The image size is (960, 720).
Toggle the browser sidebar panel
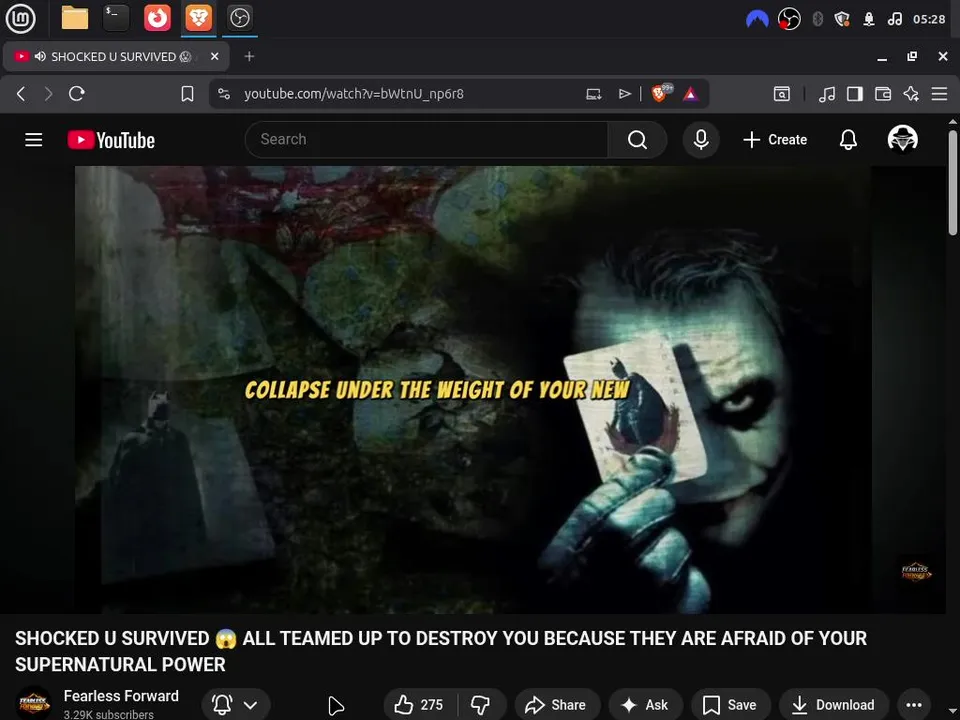(x=855, y=94)
